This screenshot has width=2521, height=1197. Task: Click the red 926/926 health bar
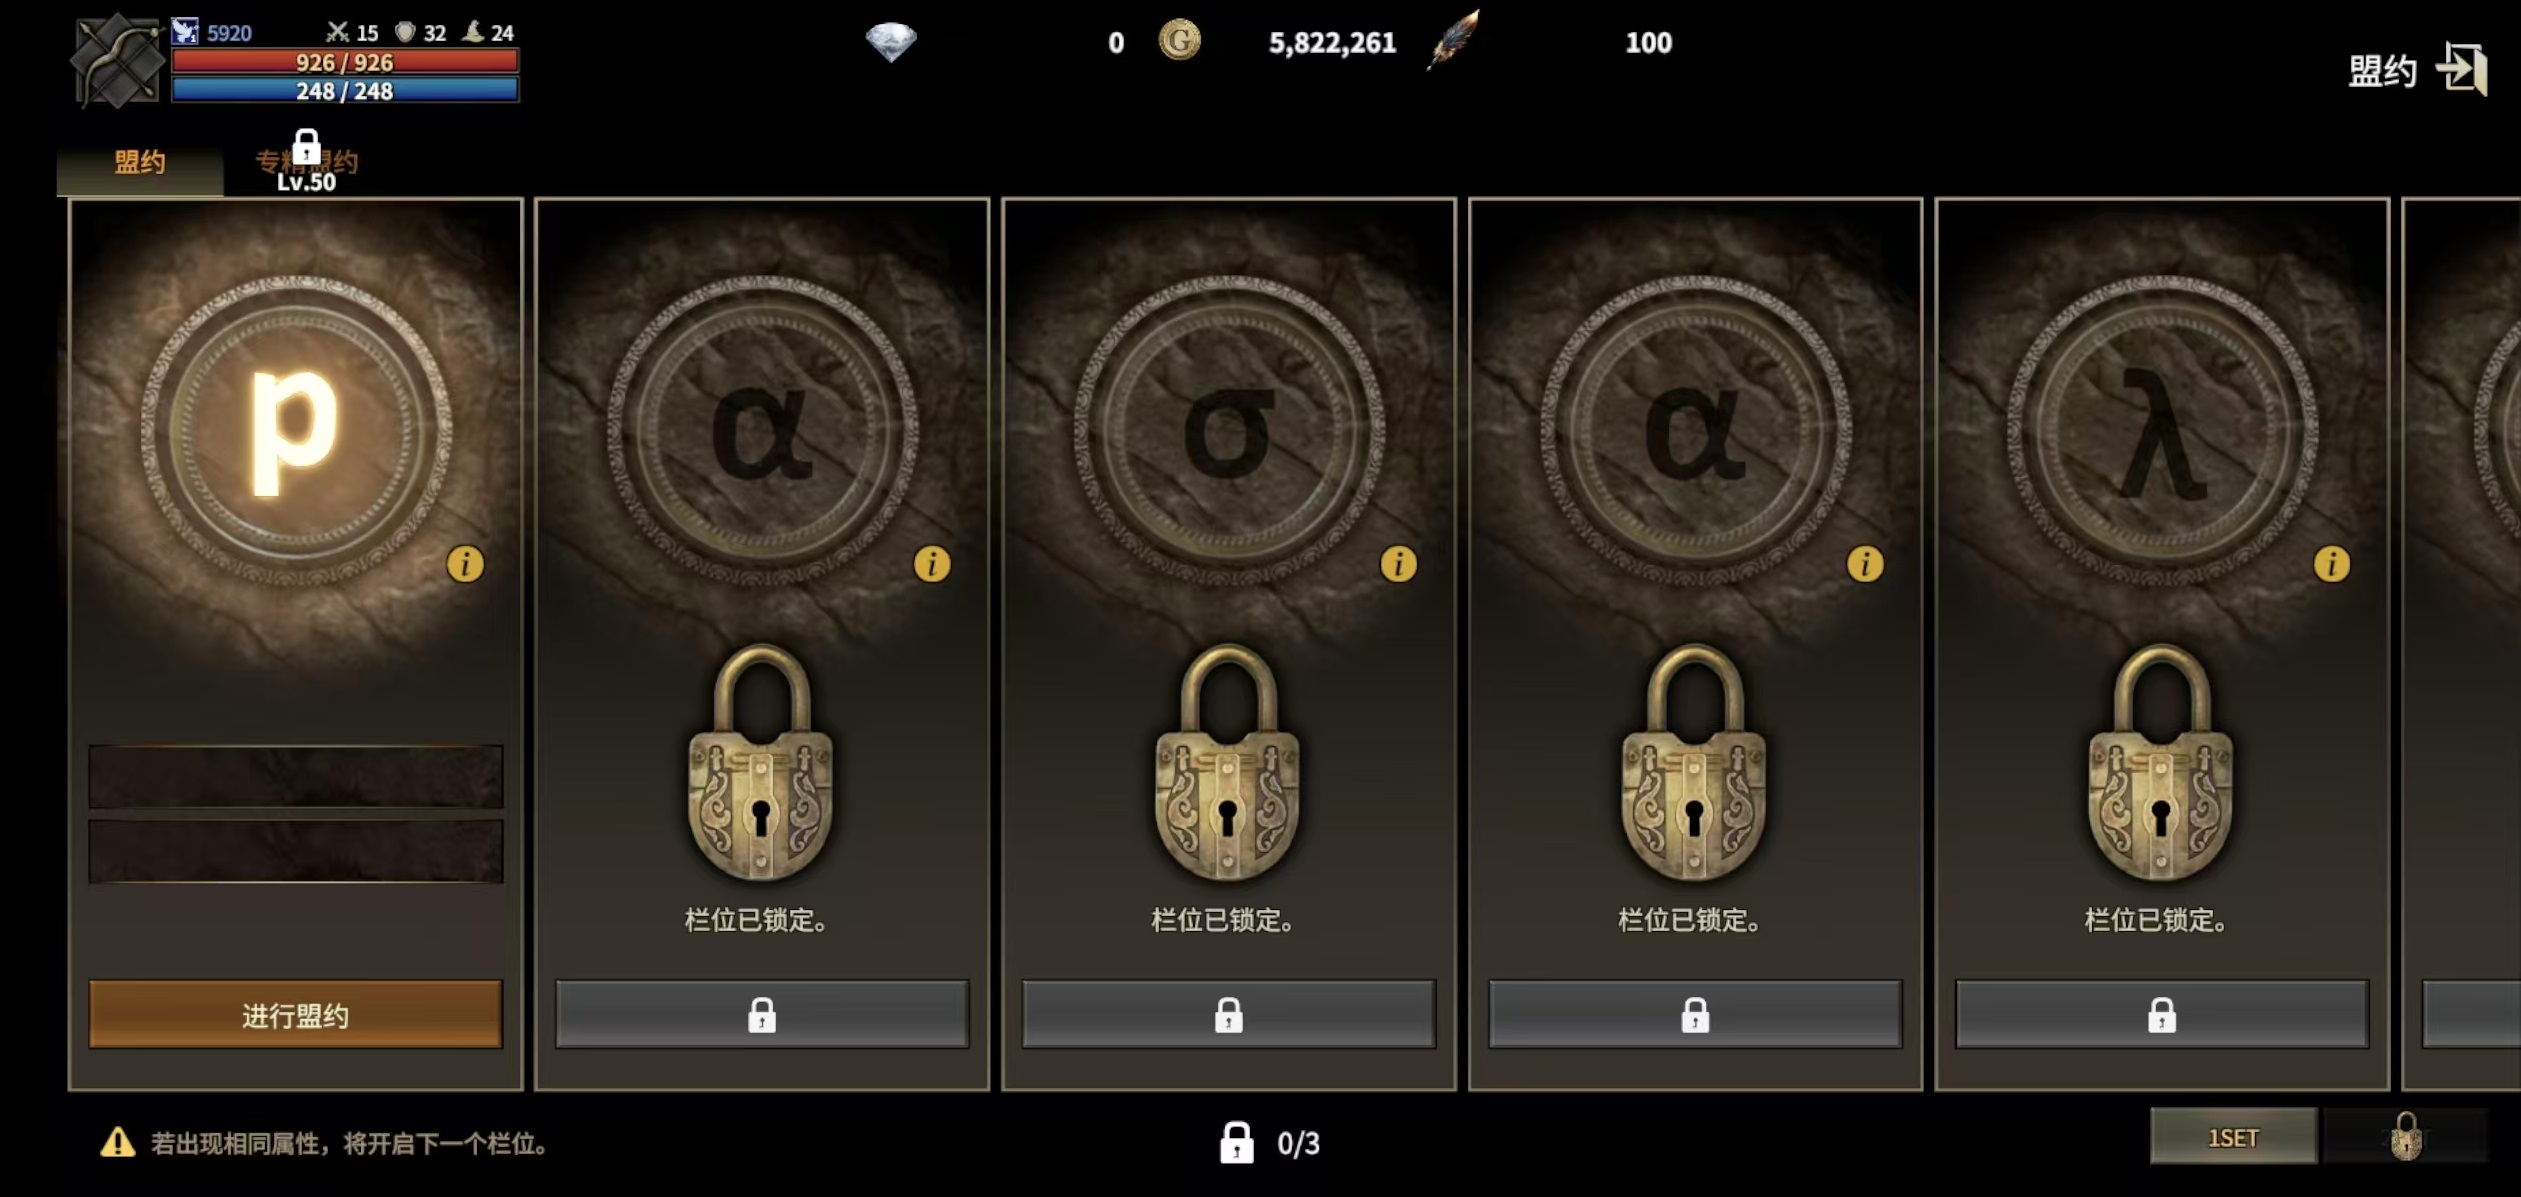point(345,62)
